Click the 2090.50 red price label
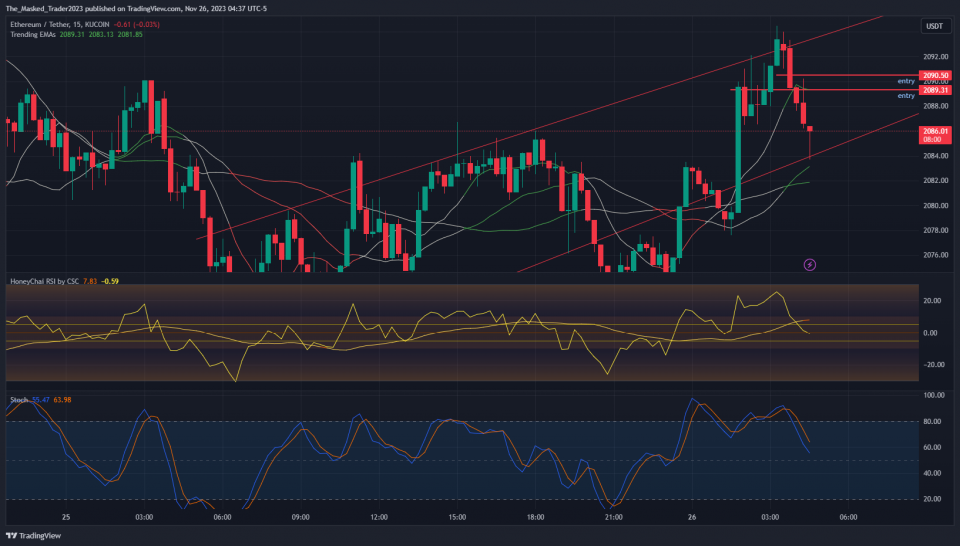This screenshot has height=546, width=960. tap(935, 76)
